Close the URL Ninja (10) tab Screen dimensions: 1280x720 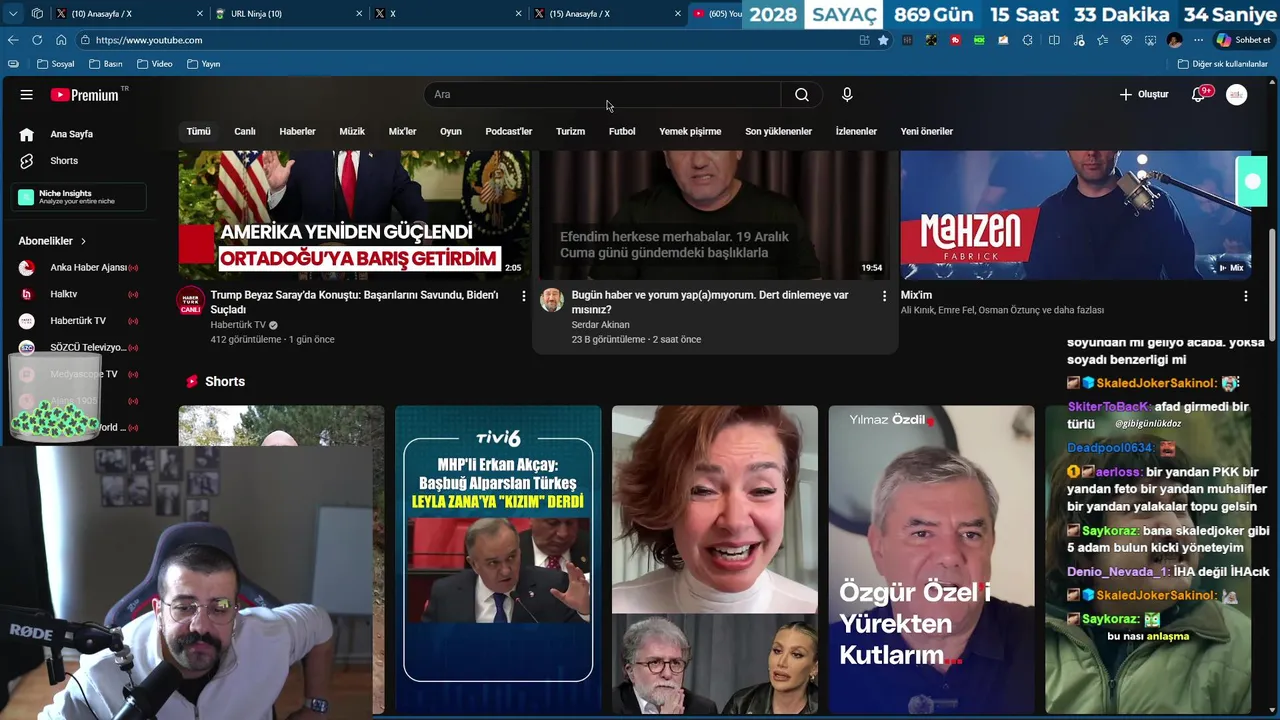(359, 14)
